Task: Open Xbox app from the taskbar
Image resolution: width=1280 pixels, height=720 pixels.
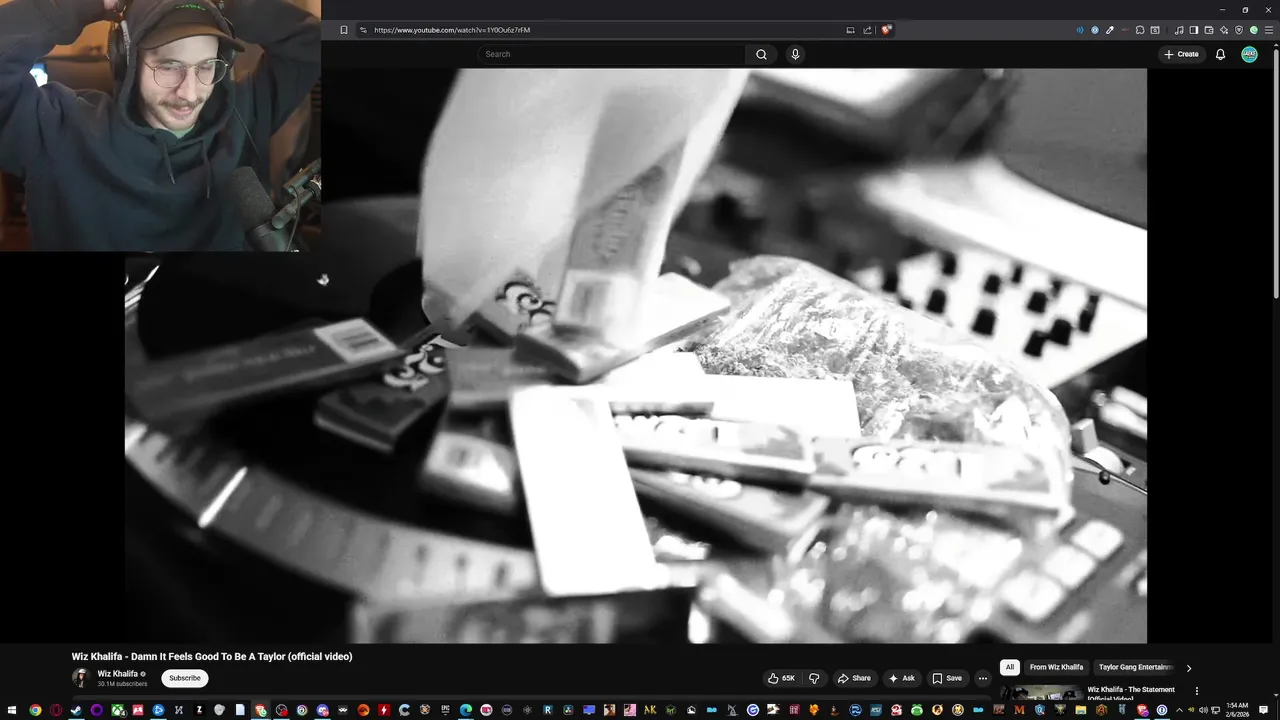Action: [x=117, y=711]
